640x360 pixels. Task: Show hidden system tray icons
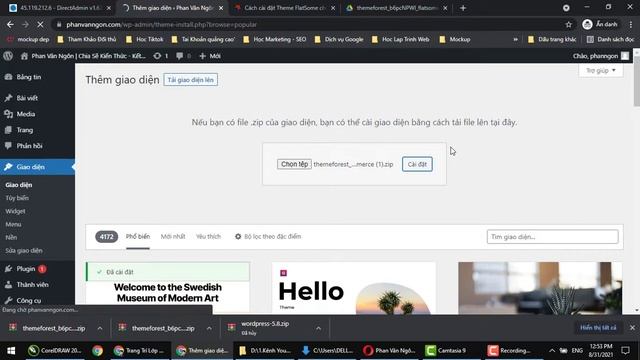coord(552,351)
